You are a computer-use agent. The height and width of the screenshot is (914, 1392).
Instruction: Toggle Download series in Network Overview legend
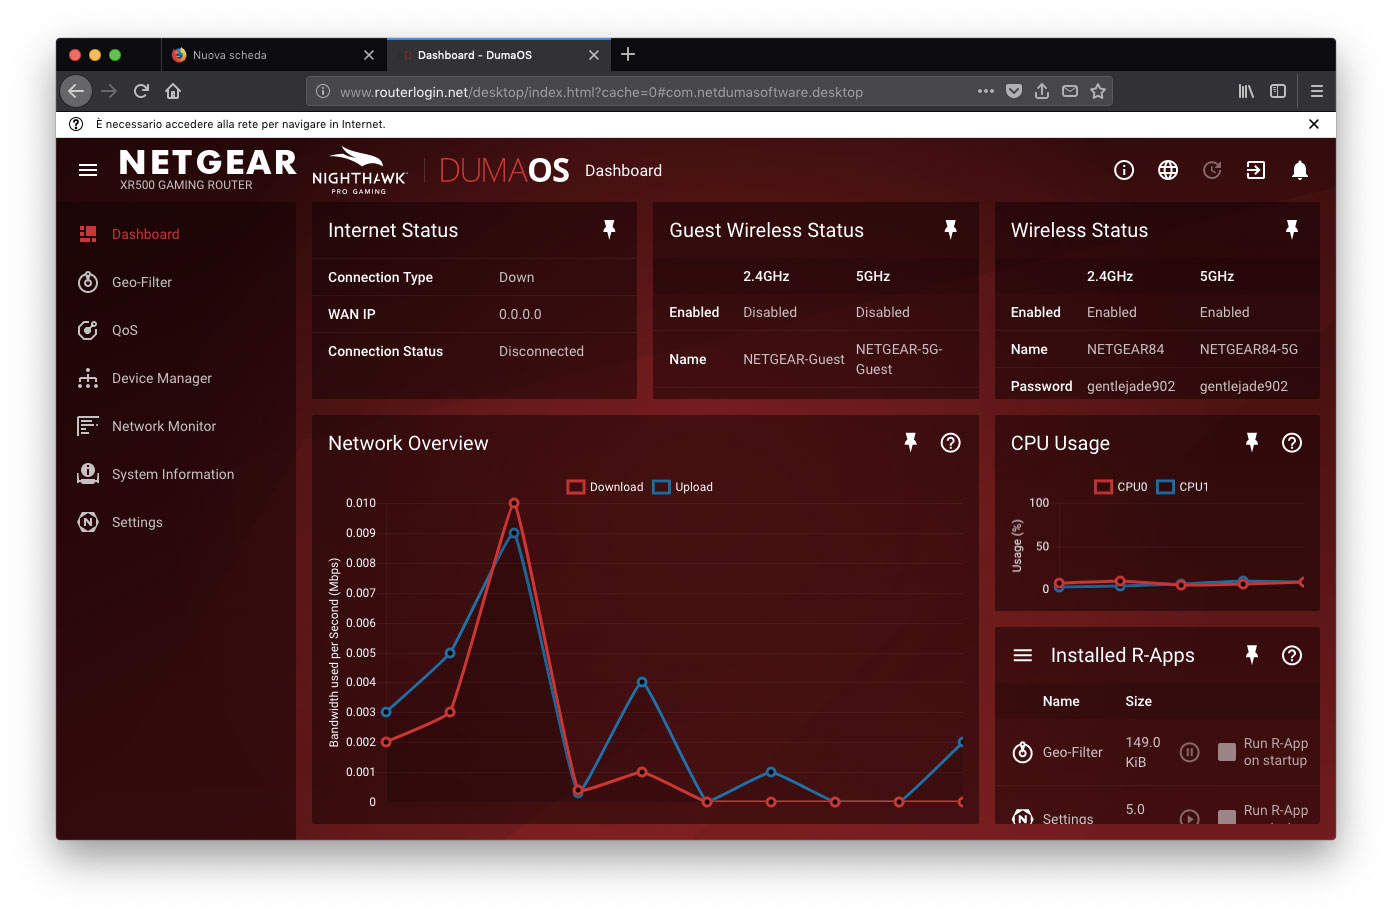pos(605,487)
